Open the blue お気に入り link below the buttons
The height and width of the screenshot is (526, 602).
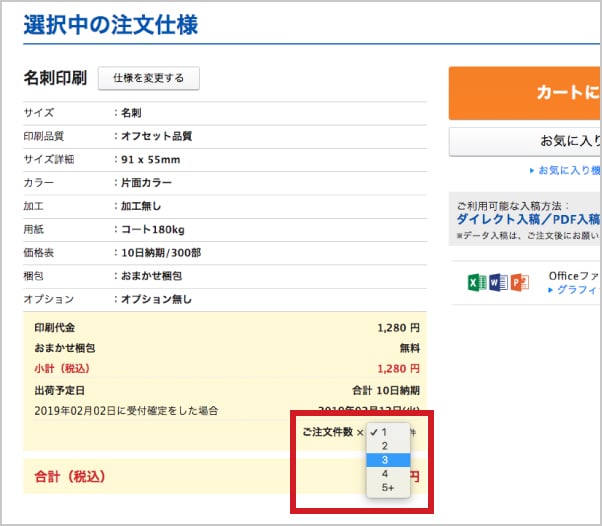tap(569, 171)
